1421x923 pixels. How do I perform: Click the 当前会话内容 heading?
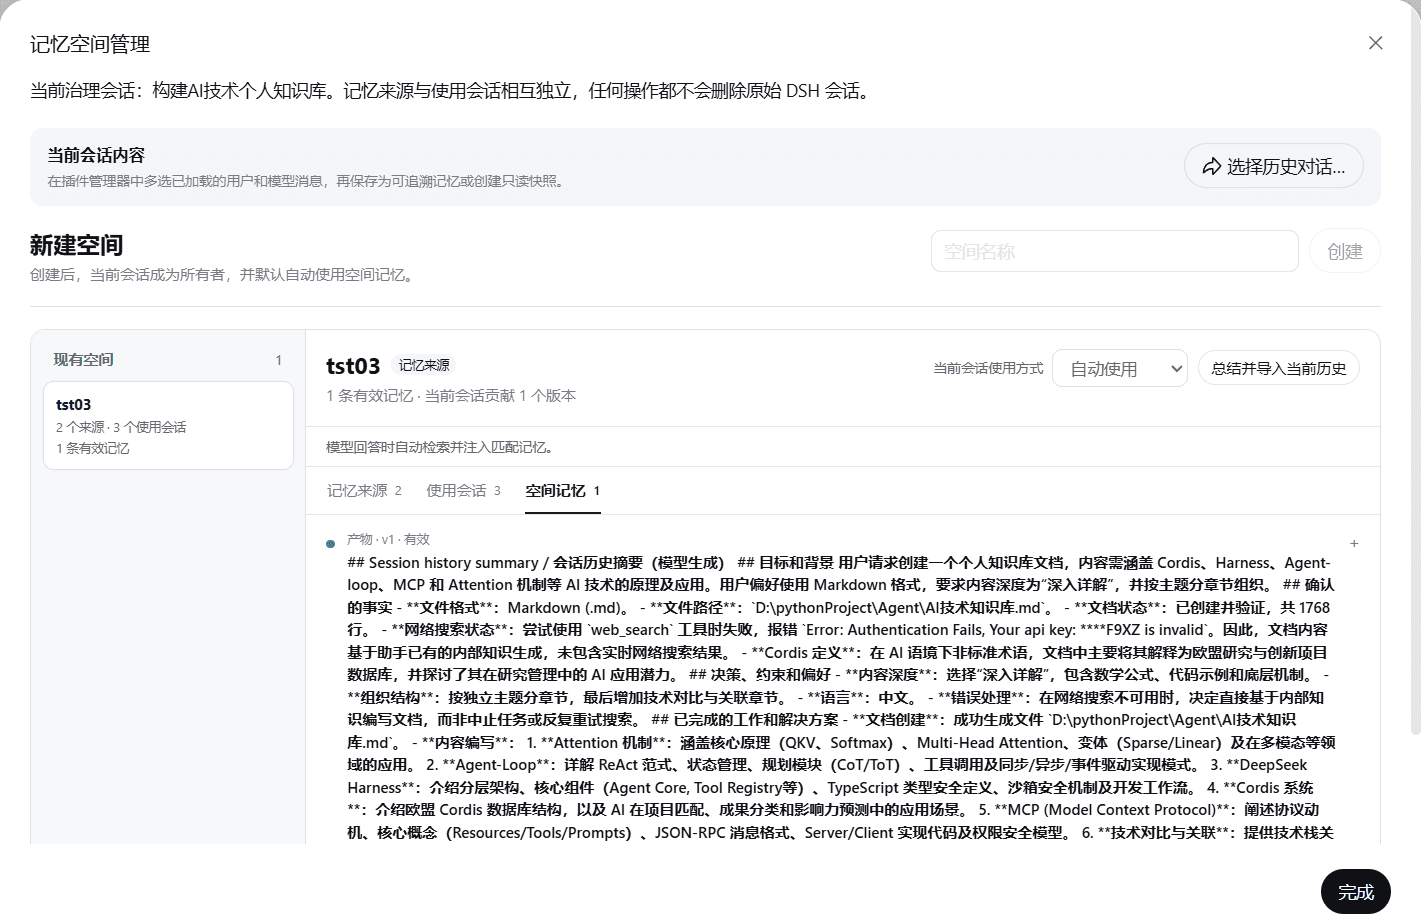coord(96,155)
